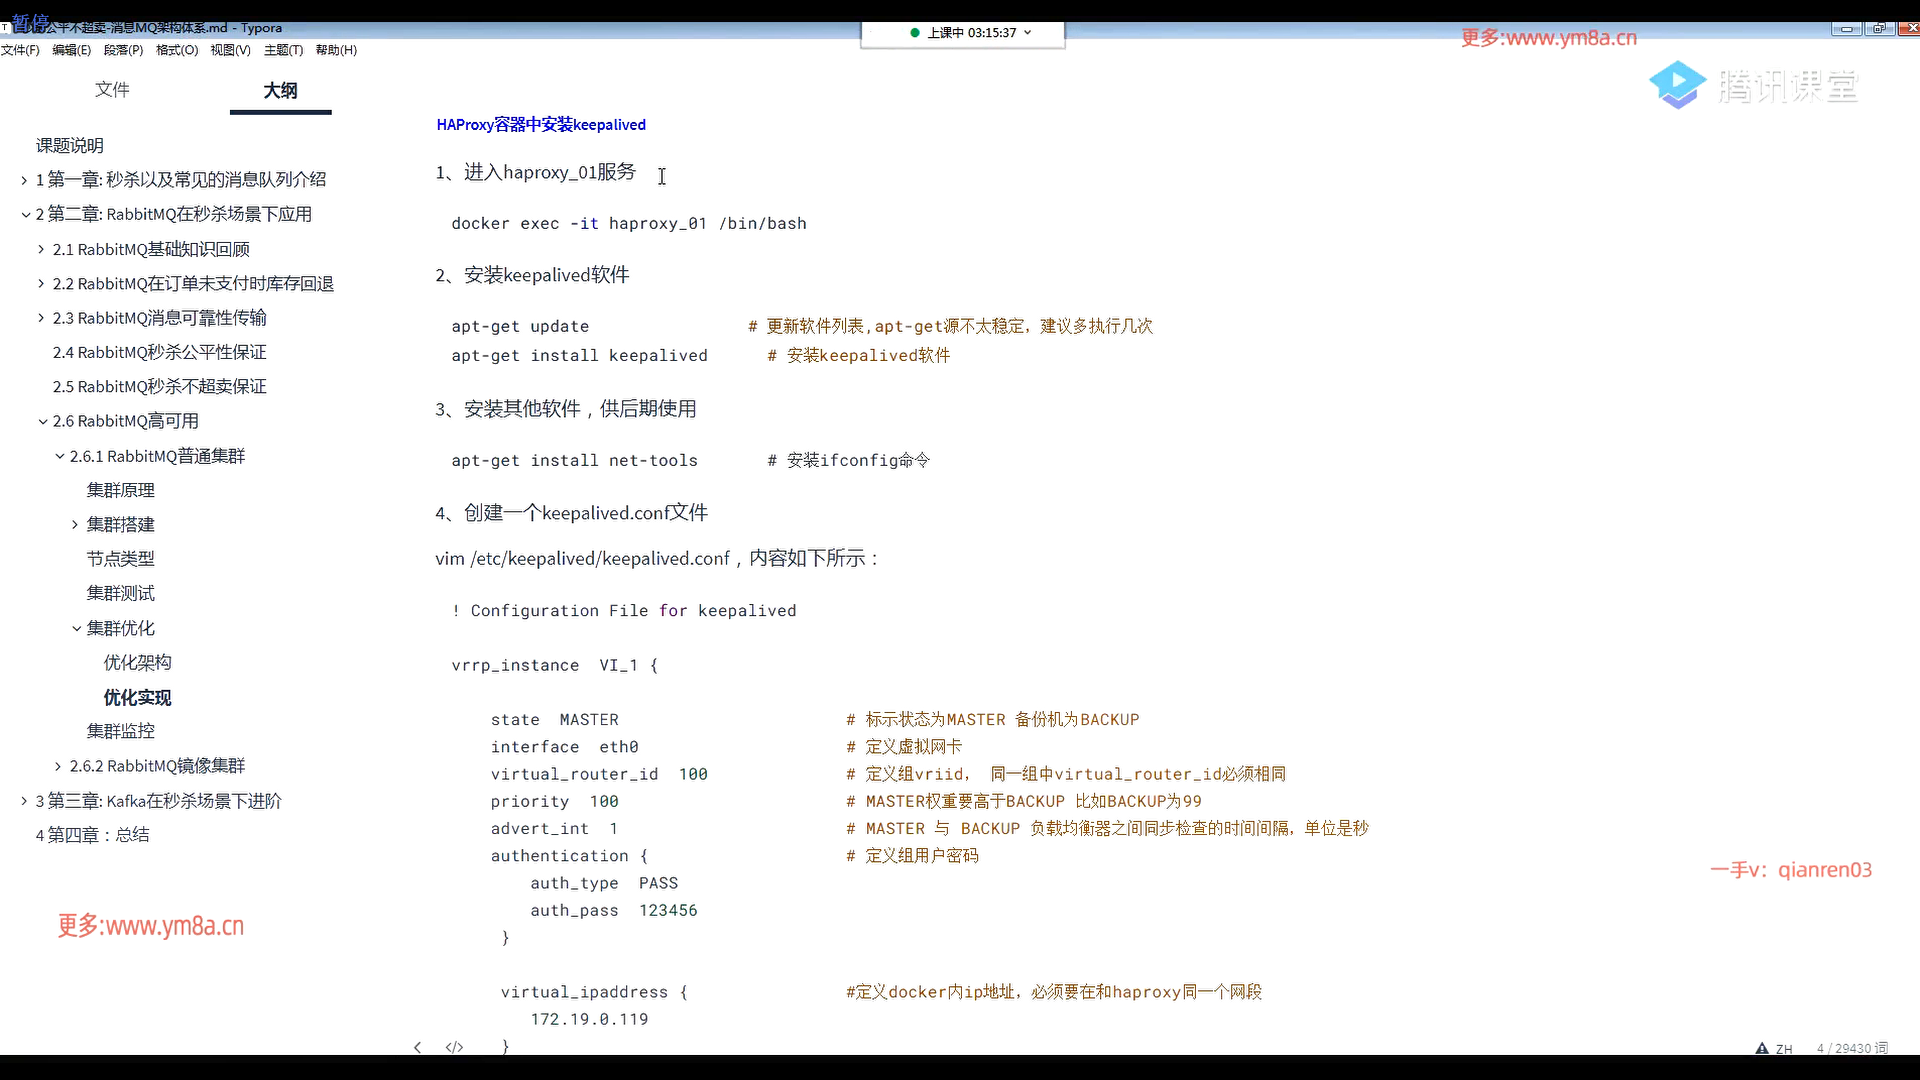Open the class timer dropdown arrow
This screenshot has height=1080, width=1920.
[x=1027, y=32]
